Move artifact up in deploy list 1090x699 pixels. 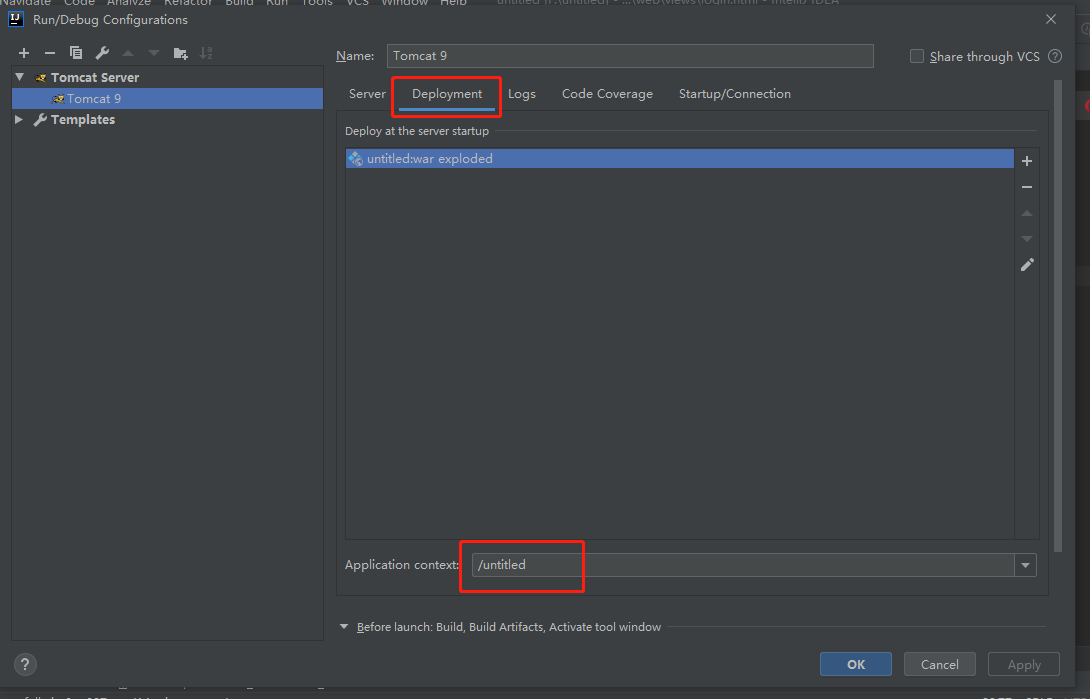pyautogui.click(x=1027, y=213)
